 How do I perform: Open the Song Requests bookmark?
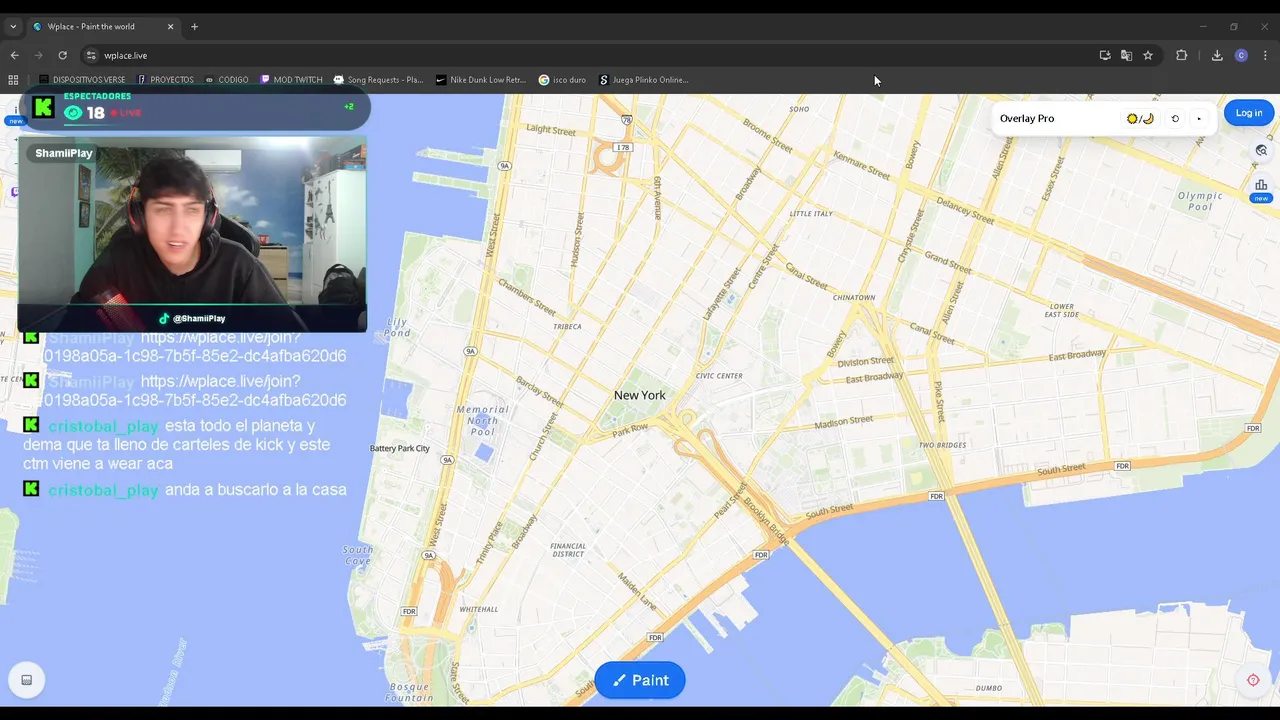[x=379, y=80]
